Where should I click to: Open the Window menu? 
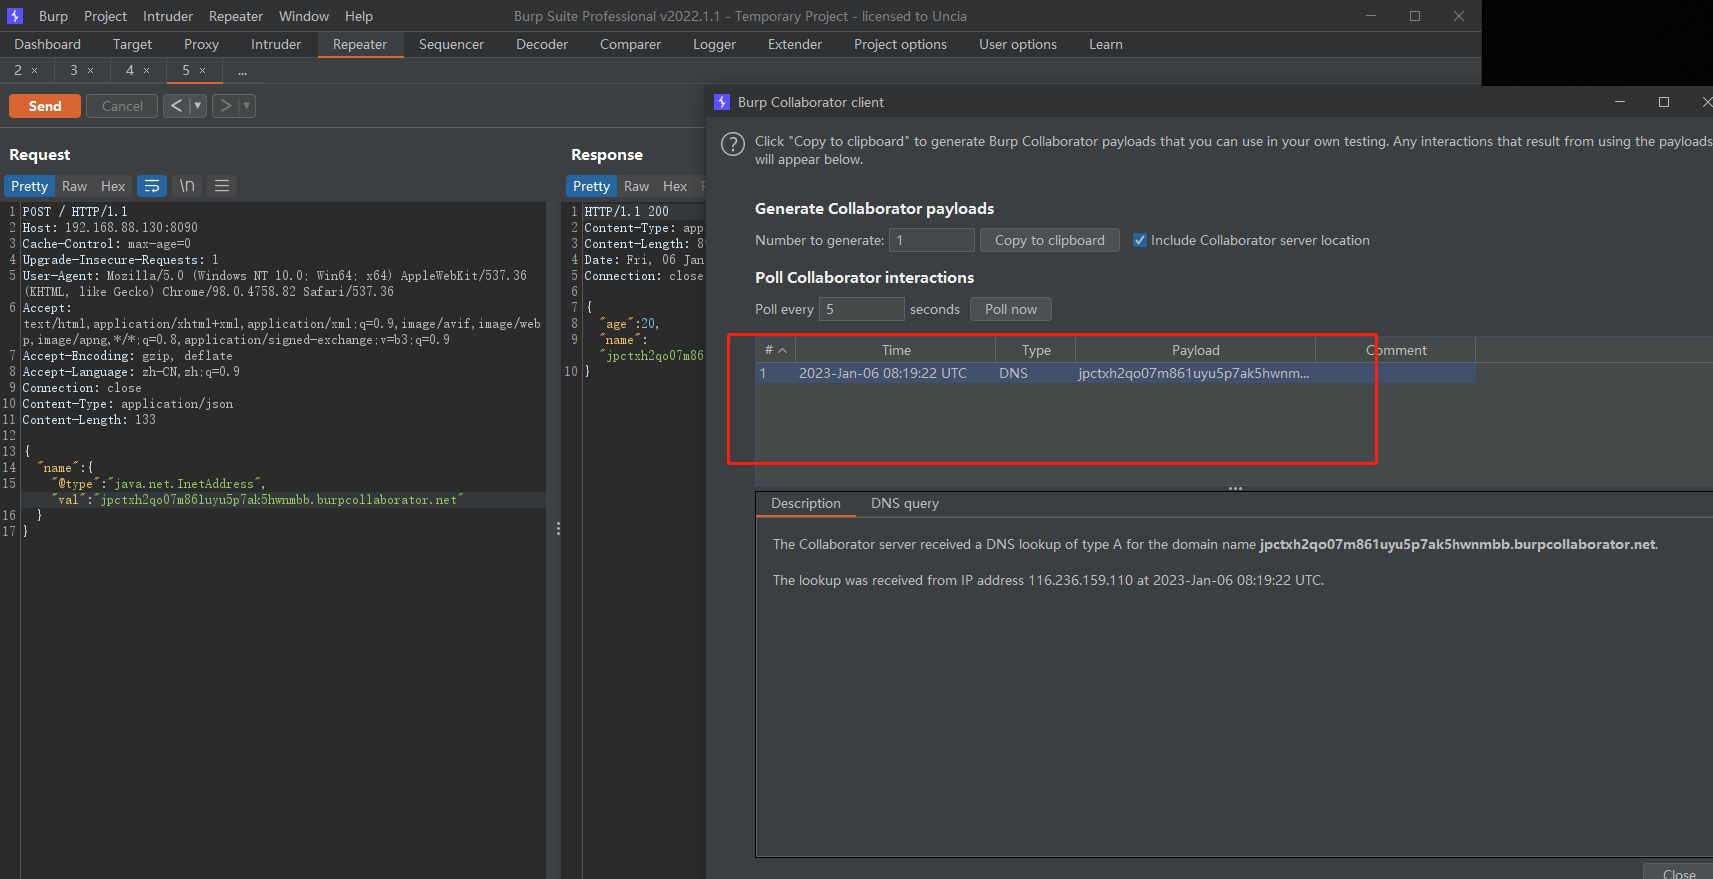304,16
